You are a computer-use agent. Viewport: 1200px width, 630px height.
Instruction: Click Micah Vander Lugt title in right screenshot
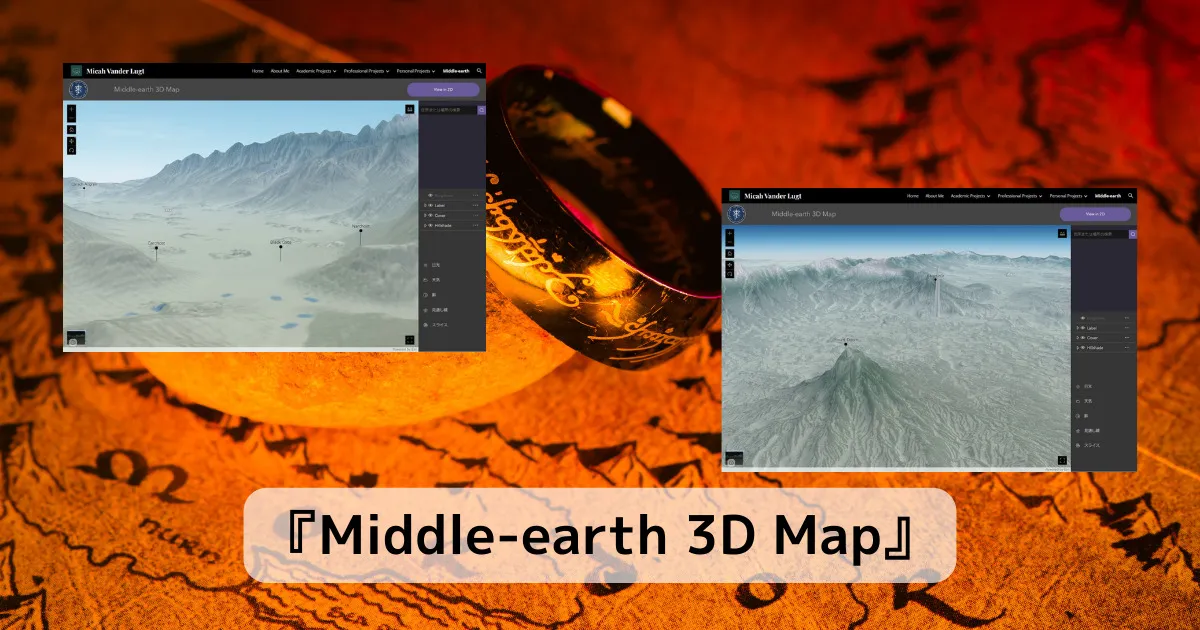[772, 196]
